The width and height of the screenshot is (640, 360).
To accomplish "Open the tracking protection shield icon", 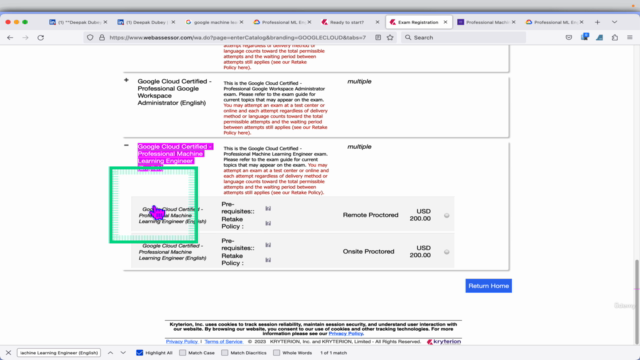I will click(x=90, y=38).
